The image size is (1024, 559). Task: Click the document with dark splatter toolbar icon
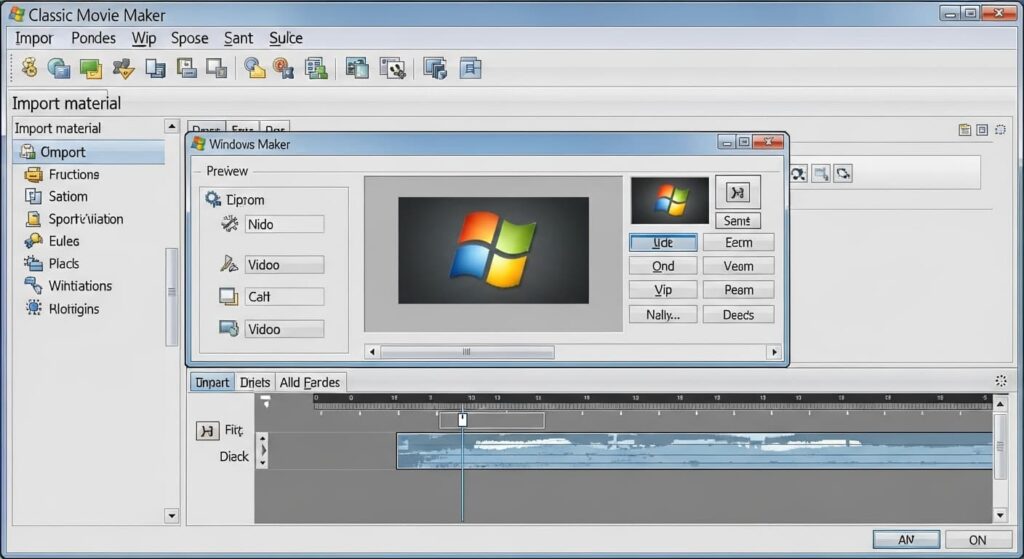392,68
